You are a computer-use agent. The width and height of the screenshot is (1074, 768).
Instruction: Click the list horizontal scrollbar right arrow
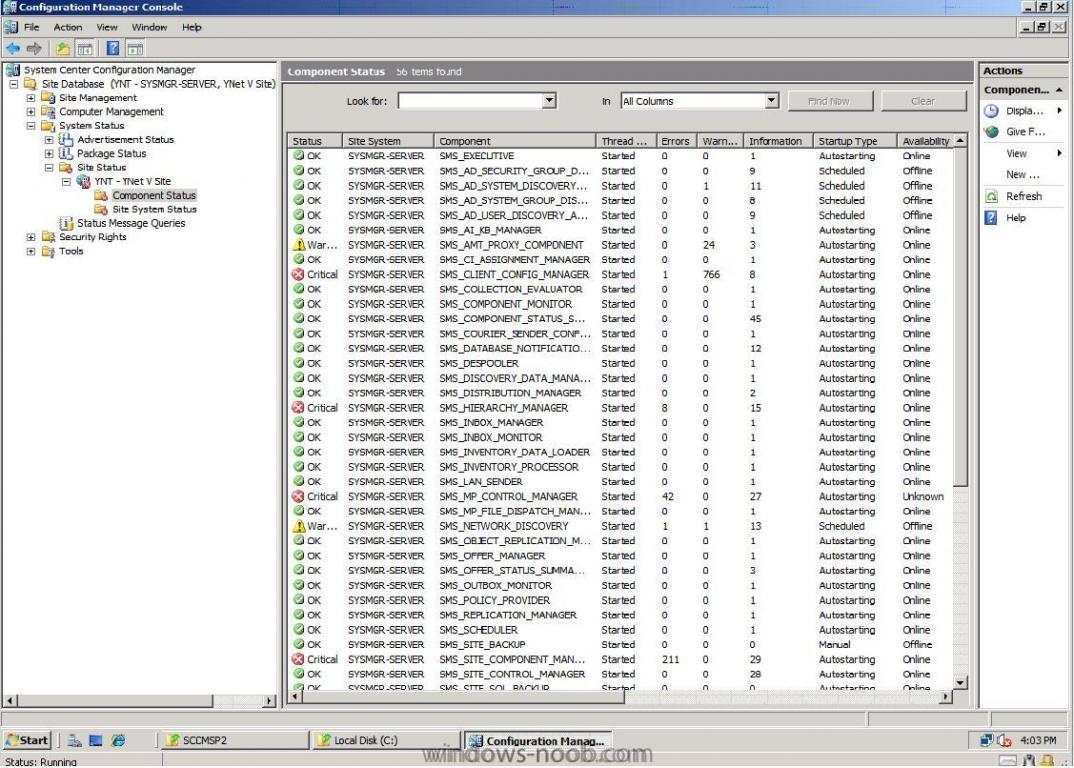[946, 697]
